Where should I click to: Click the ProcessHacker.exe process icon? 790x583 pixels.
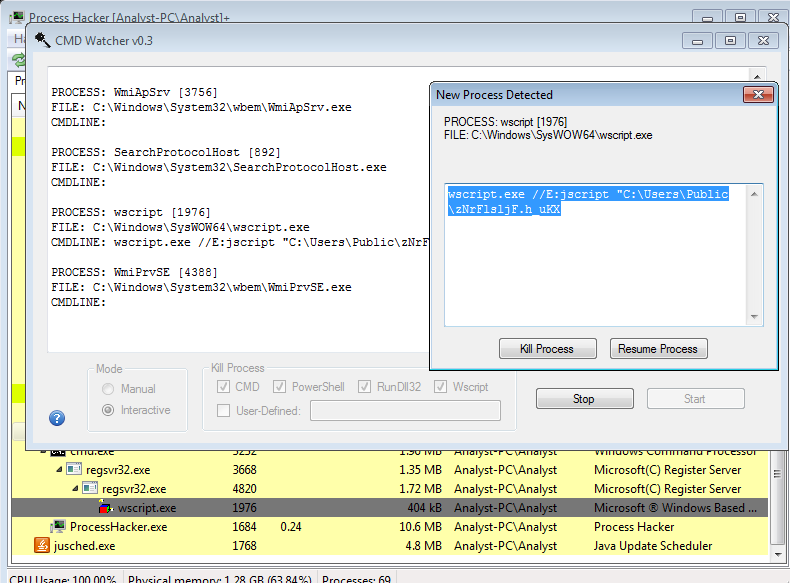click(58, 527)
